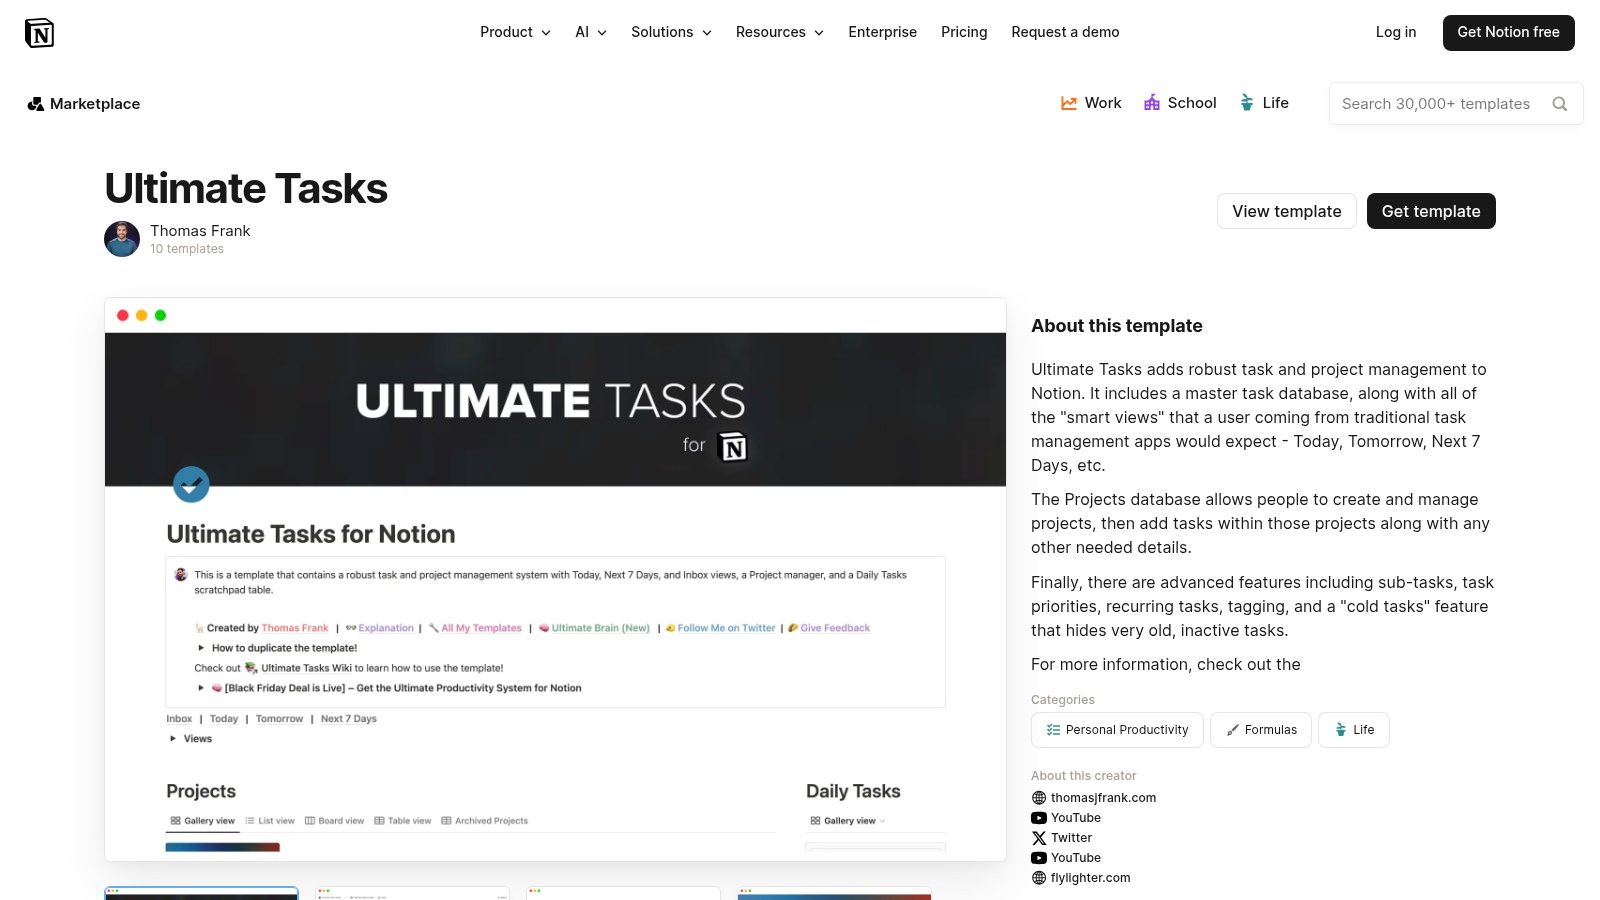
Task: Select the School templates category icon
Action: pyautogui.click(x=1152, y=102)
